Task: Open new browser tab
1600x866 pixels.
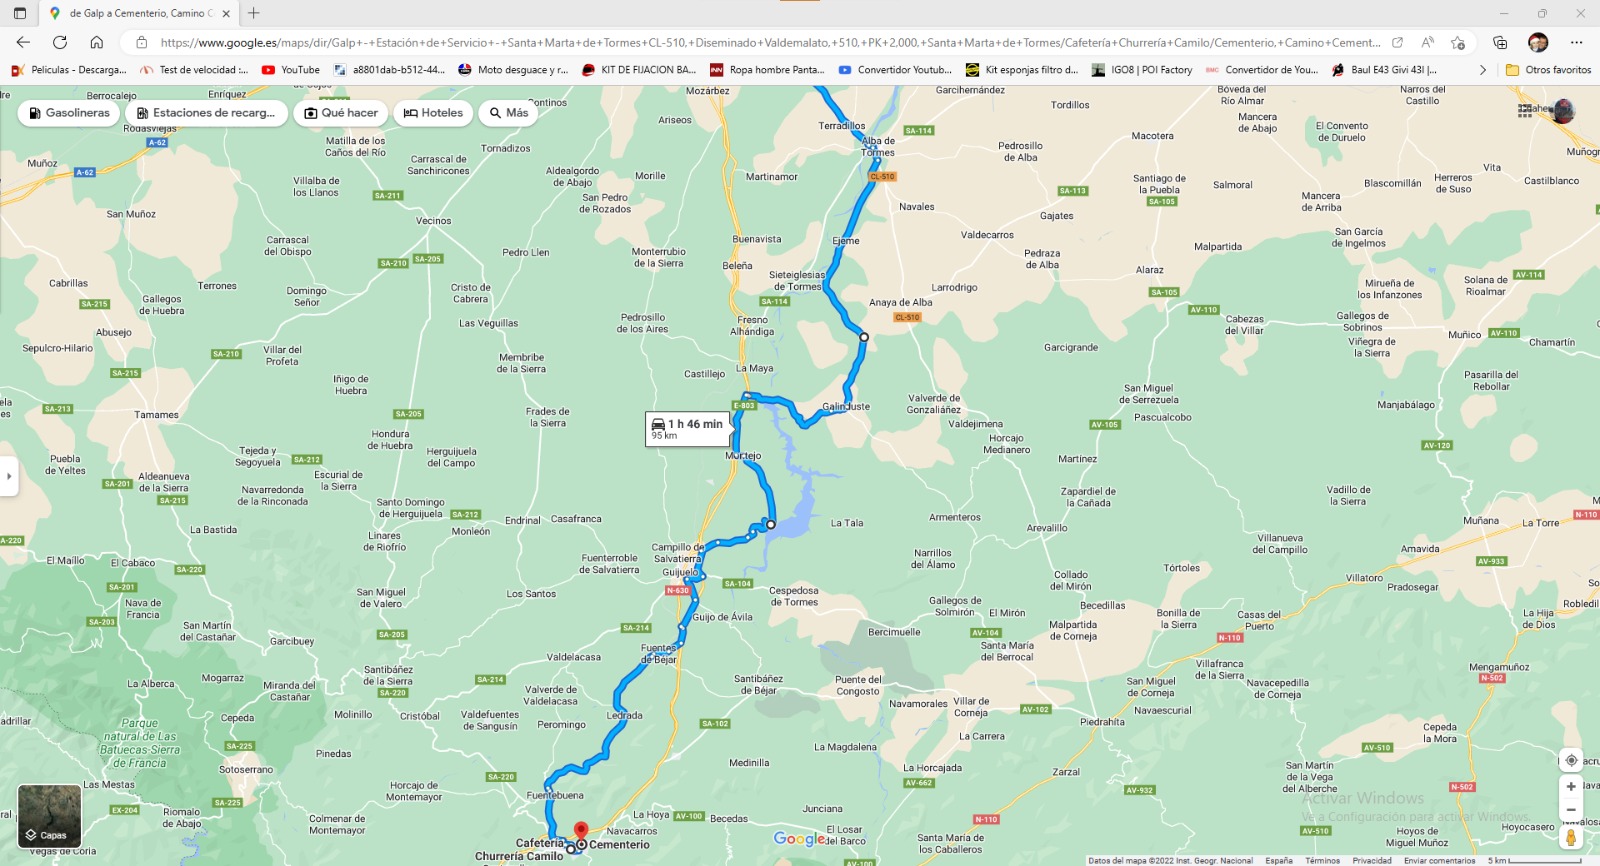Action: coord(254,13)
